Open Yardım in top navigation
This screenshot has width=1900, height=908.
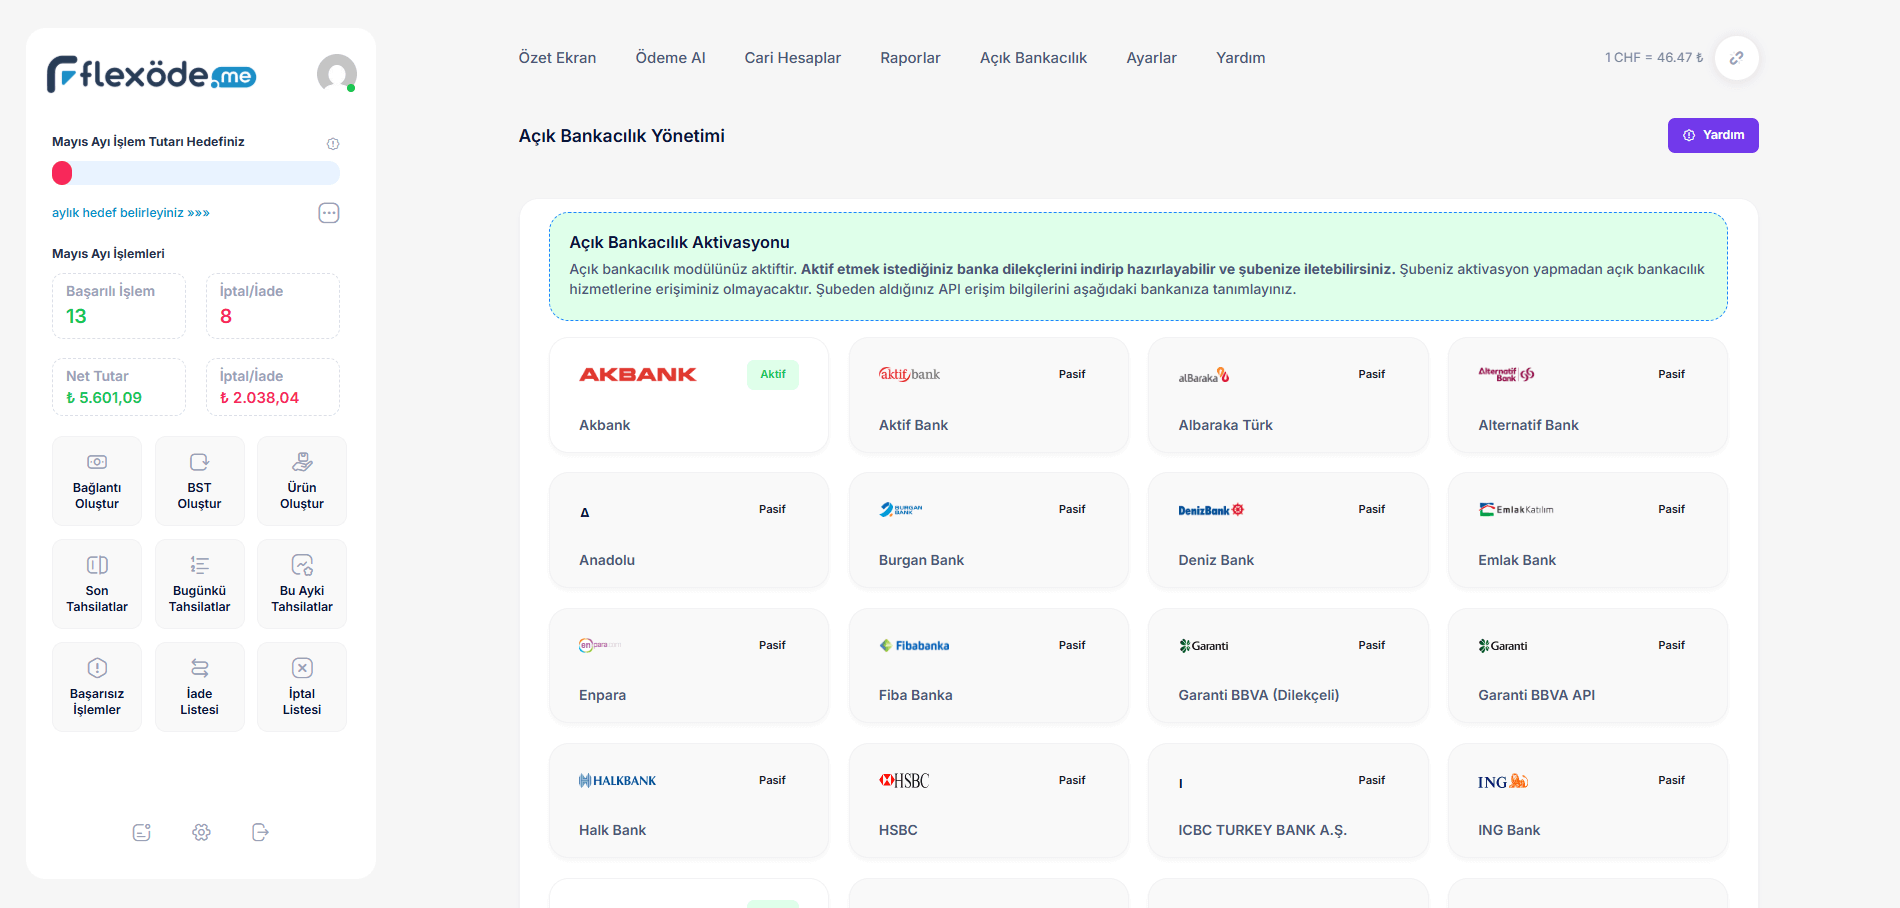[x=1240, y=58]
